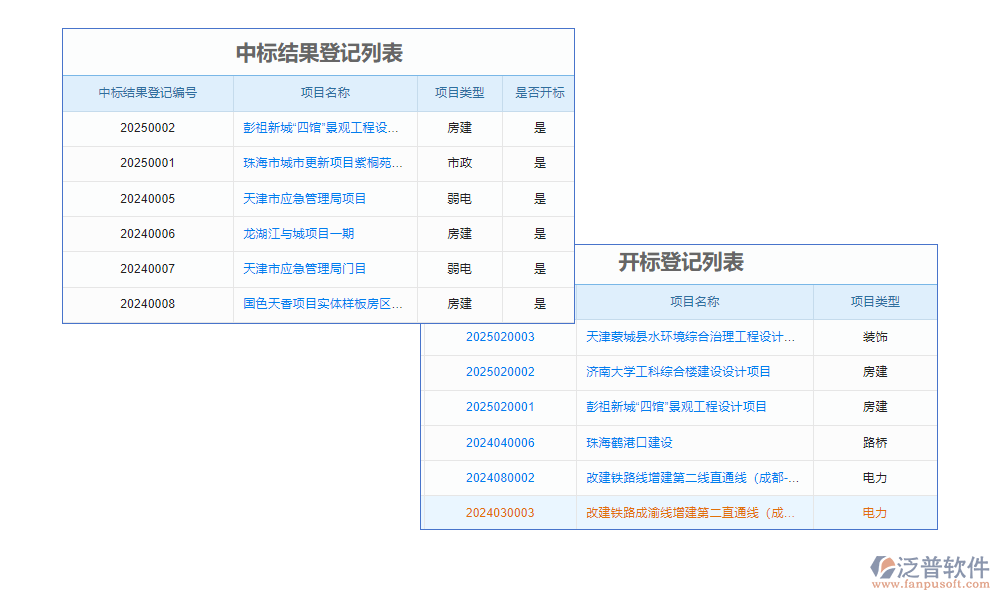1000x600 pixels.
Task: Select the 弱电 type cell for 20240005
Action: (458, 198)
